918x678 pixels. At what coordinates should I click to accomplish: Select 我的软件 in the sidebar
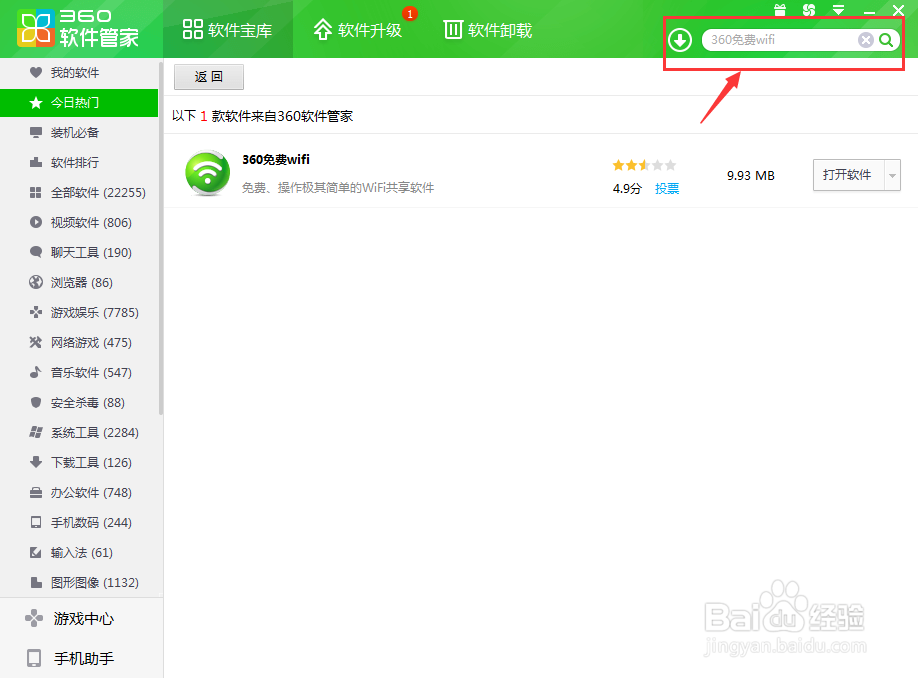pyautogui.click(x=79, y=73)
